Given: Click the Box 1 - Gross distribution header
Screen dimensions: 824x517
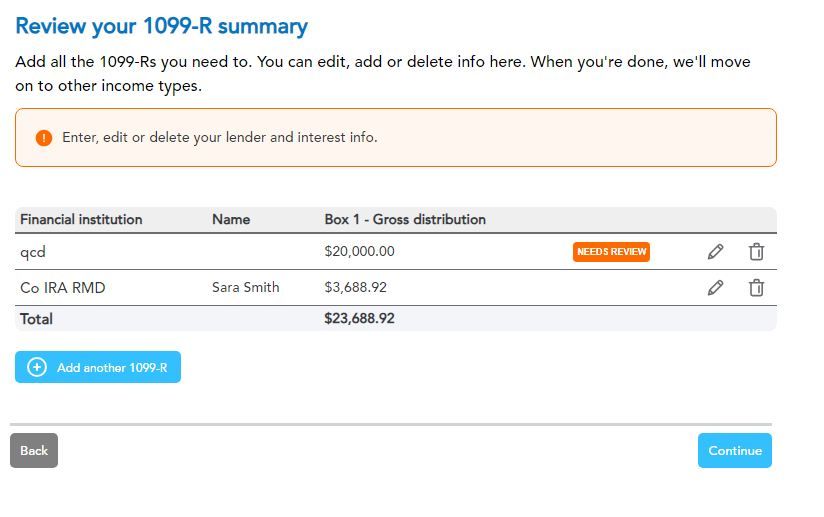Looking at the screenshot, I should [x=405, y=219].
